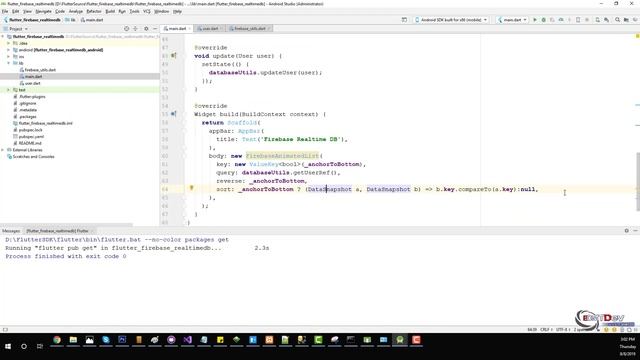This screenshot has width=640, height=360.
Task: Click the locate-file target icon in Project panel
Action: pyautogui.click(x=127, y=29)
